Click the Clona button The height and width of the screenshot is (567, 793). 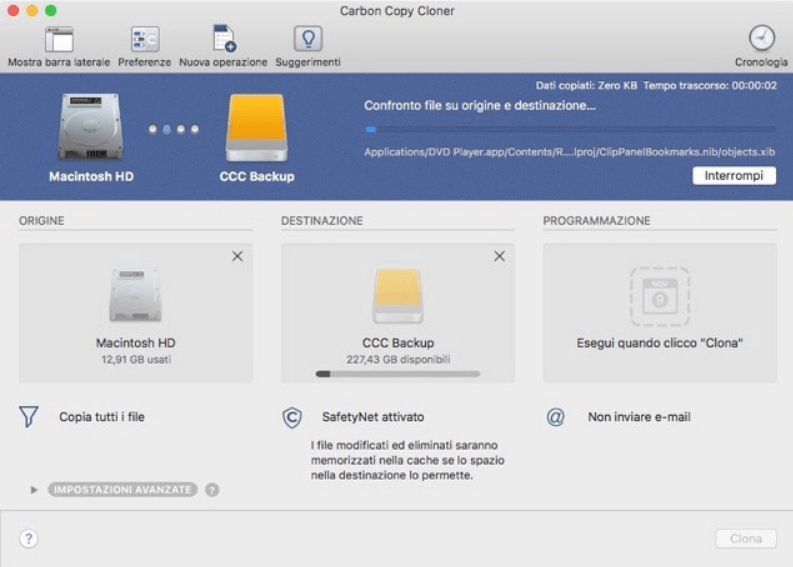pos(745,539)
